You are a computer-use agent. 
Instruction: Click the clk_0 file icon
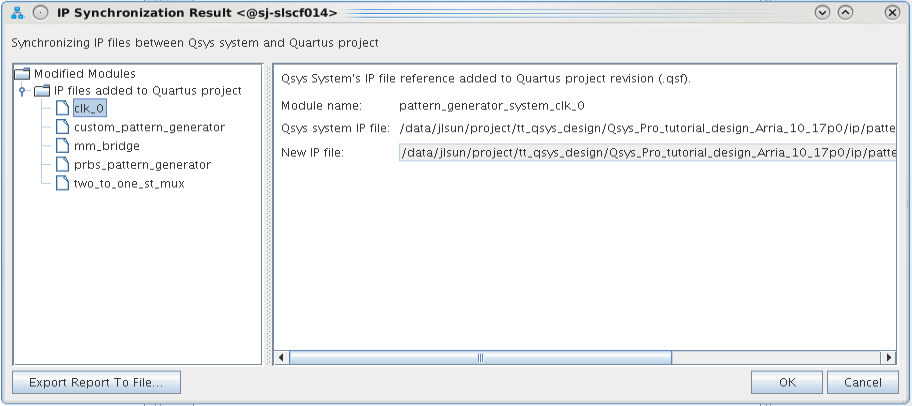coord(62,108)
